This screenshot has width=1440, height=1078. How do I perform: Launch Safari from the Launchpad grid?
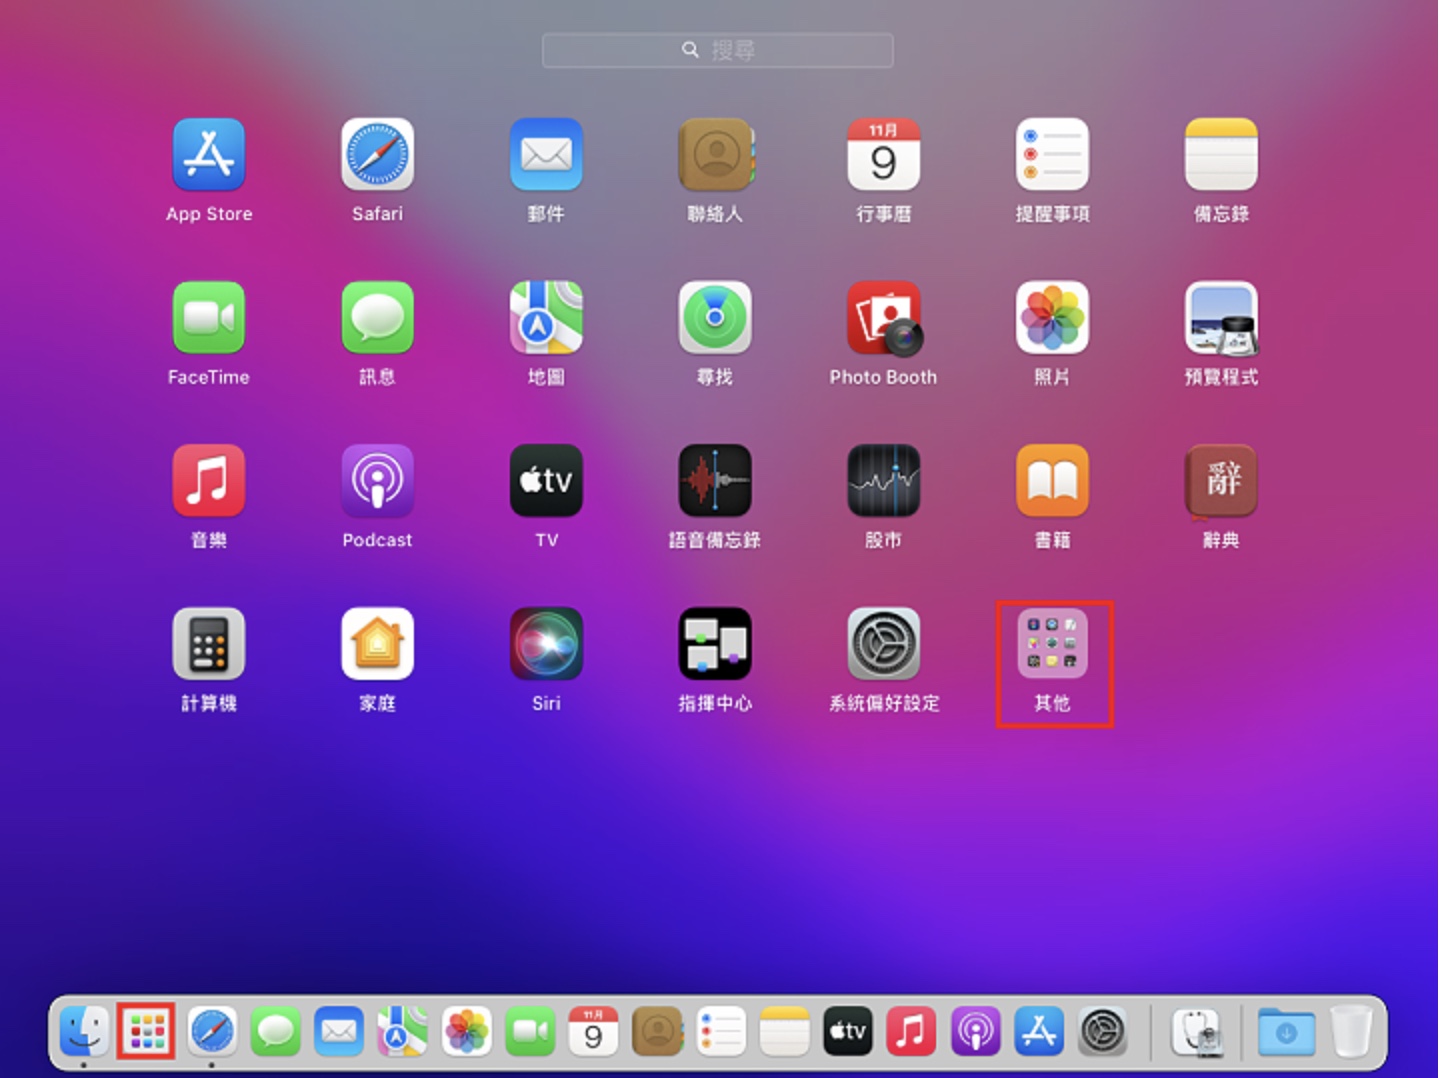377,155
